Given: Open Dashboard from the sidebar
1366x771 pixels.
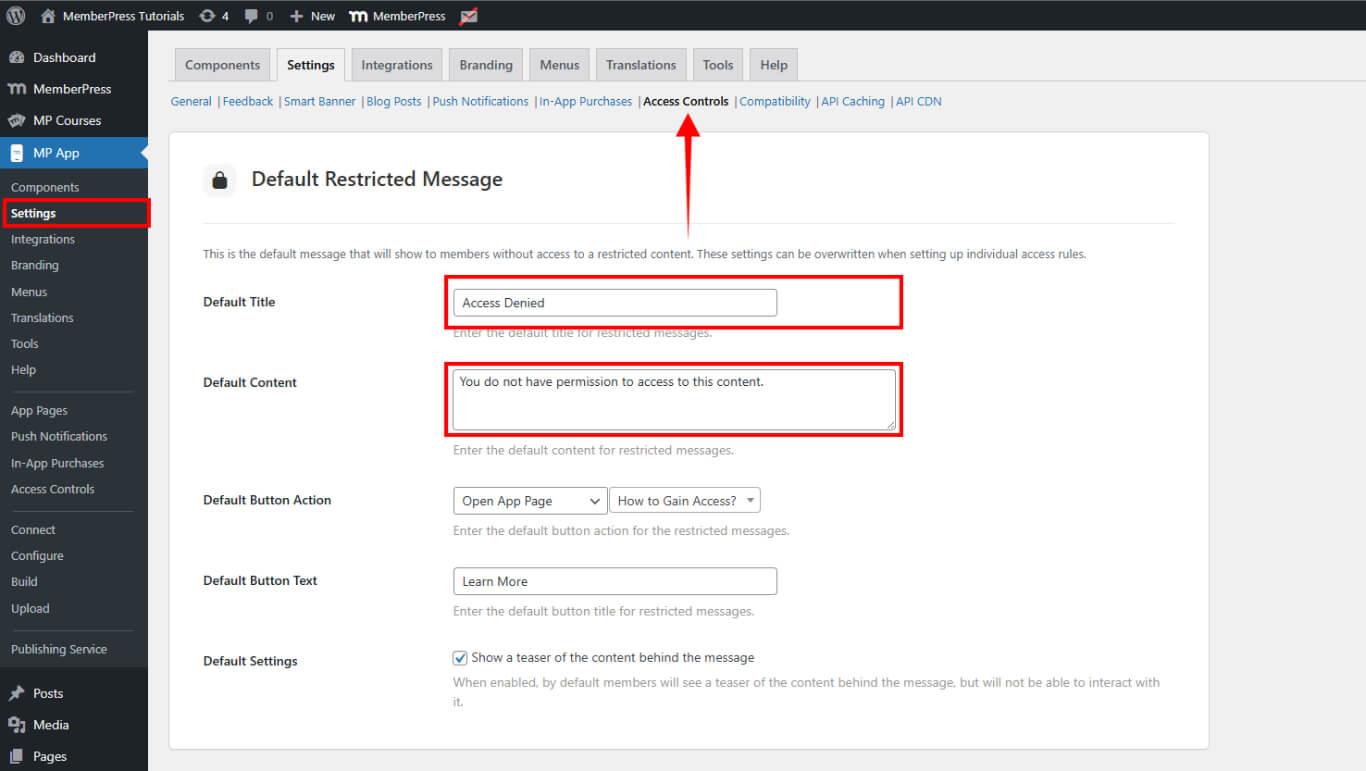Looking at the screenshot, I should tap(64, 58).
